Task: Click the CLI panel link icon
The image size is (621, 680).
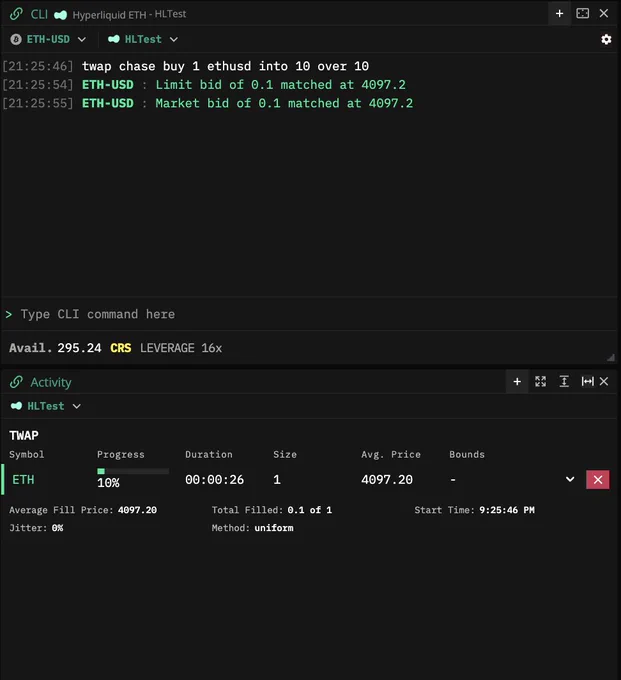Action: tap(16, 14)
